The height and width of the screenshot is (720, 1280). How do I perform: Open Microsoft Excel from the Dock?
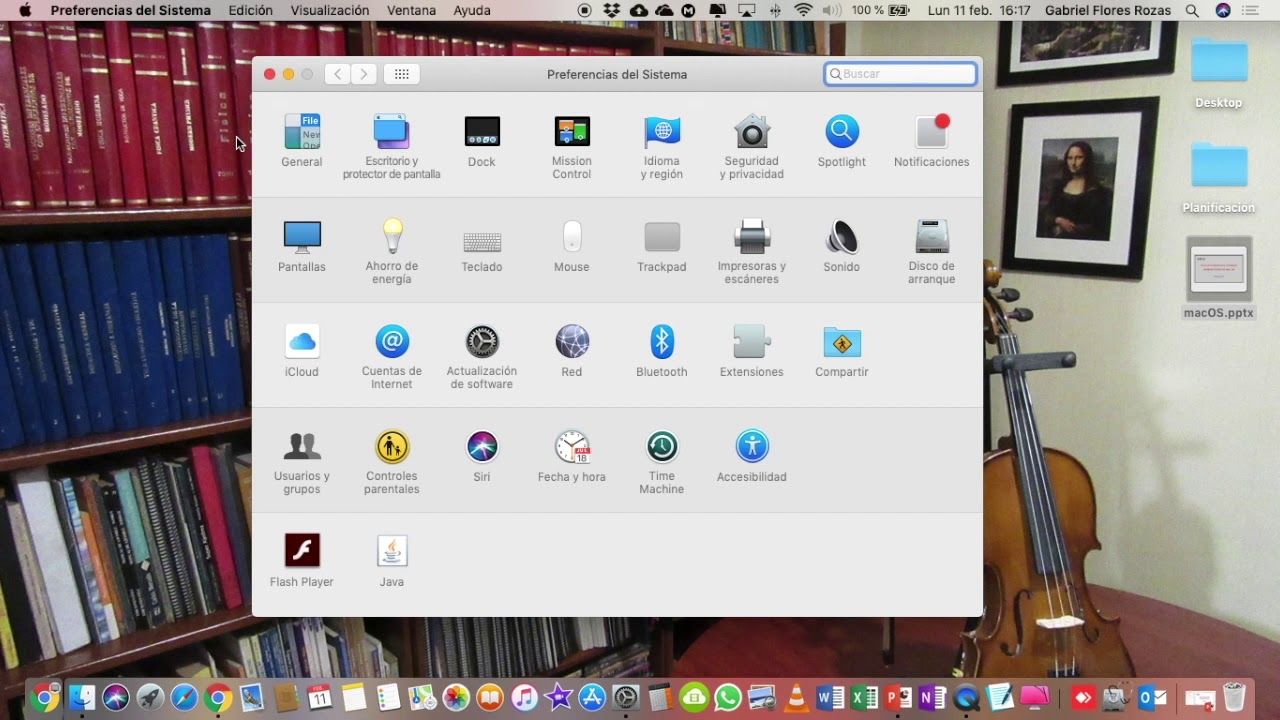pos(864,697)
